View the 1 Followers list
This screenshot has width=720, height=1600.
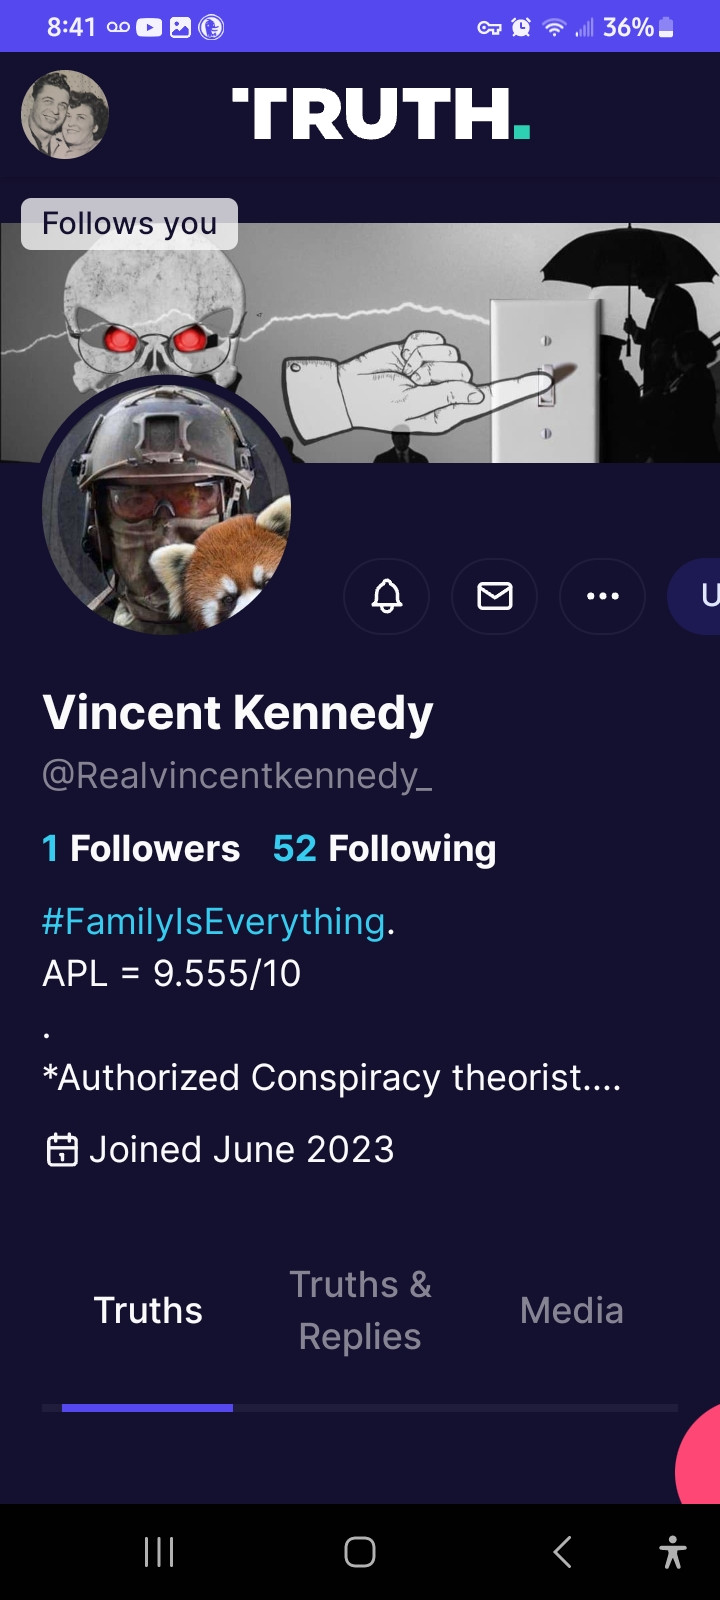[x=141, y=849]
